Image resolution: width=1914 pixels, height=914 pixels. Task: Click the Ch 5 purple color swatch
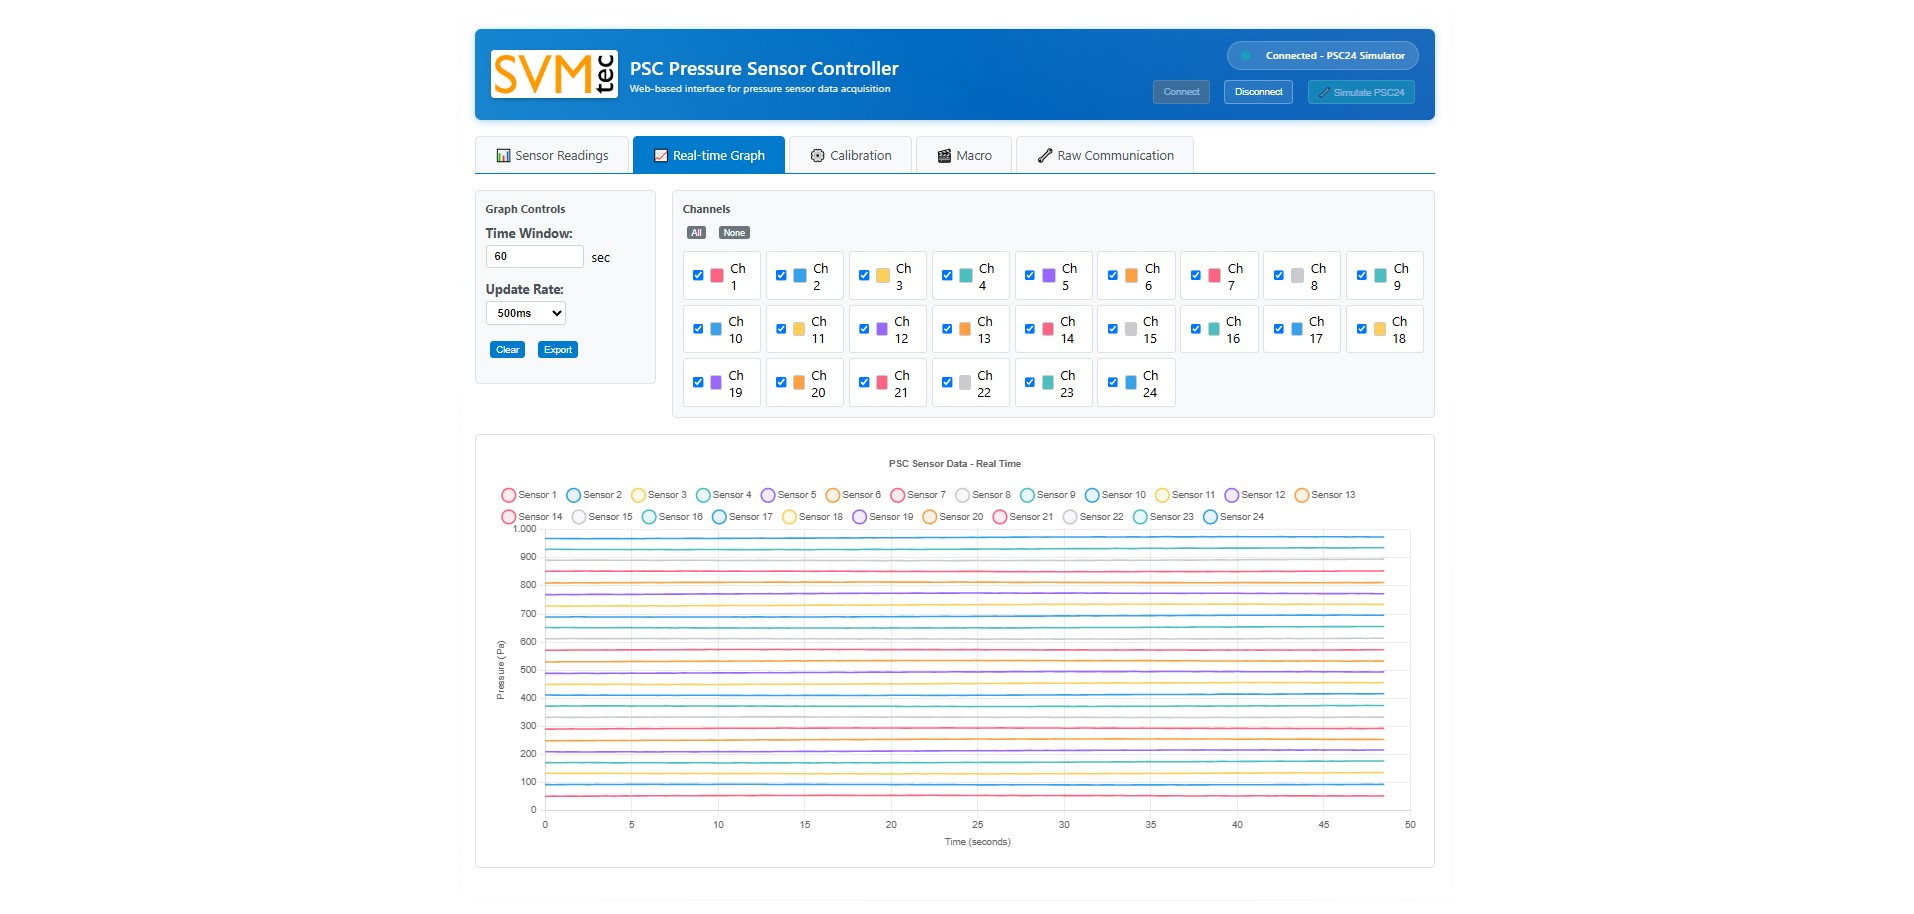tap(1048, 276)
